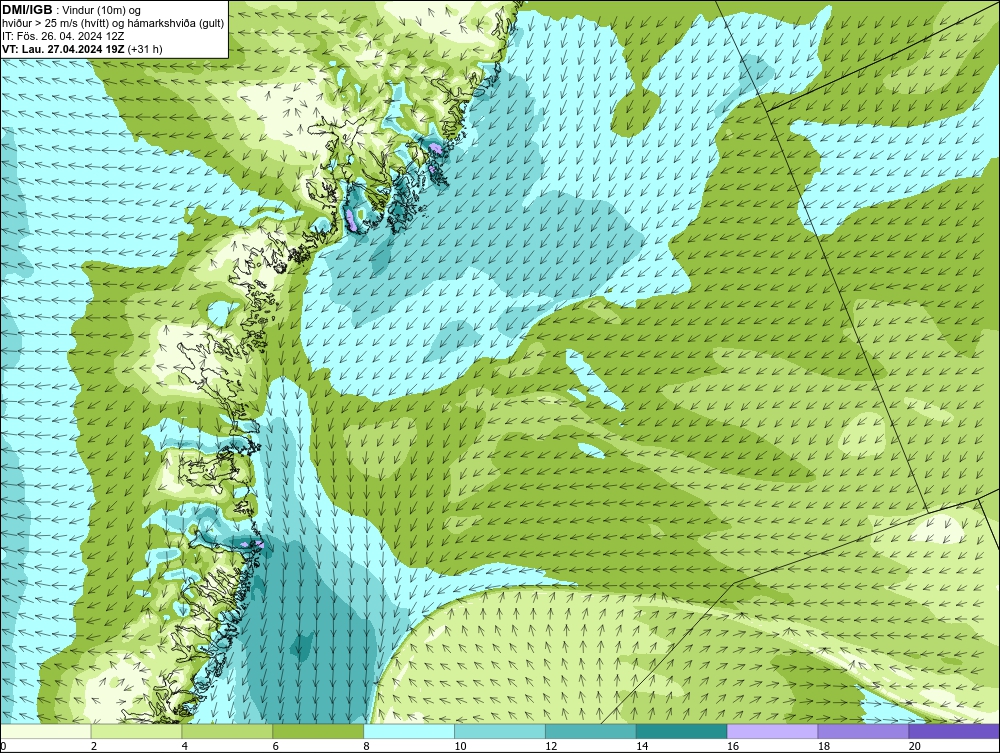Click the legend scale label '4'
This screenshot has height=753, width=1000.
pyautogui.click(x=185, y=746)
